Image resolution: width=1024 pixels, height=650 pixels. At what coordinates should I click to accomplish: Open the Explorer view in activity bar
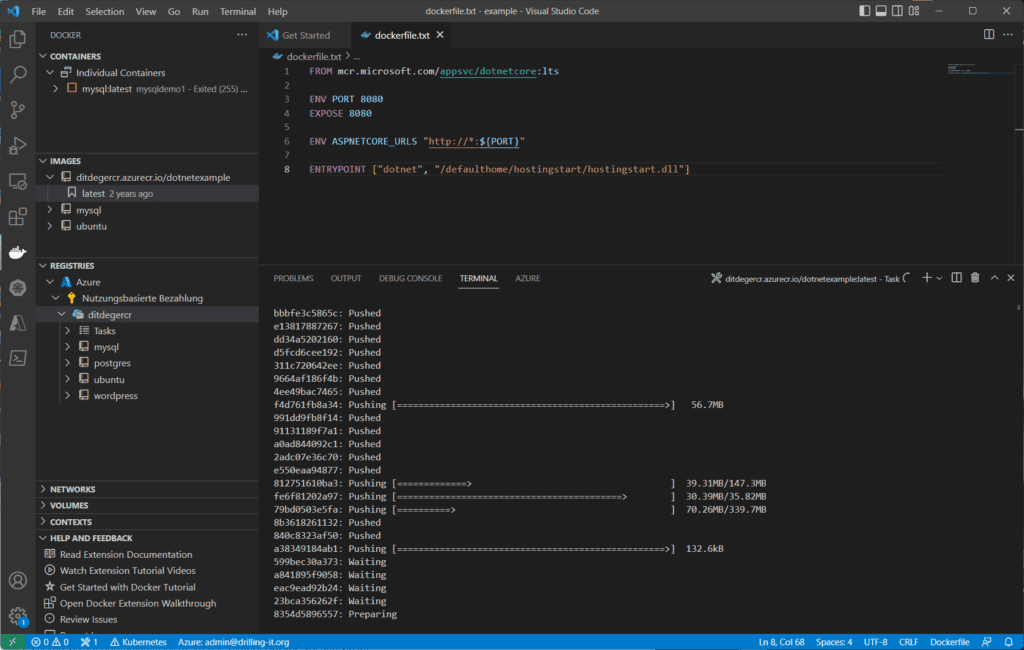[x=18, y=39]
